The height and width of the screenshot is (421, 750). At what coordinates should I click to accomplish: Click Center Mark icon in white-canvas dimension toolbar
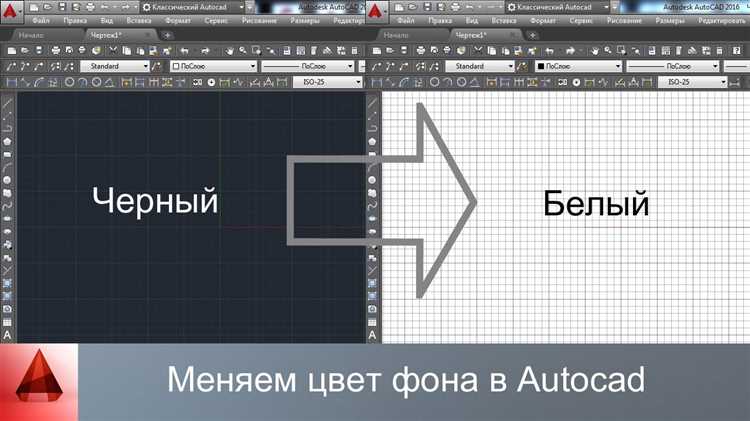[576, 82]
